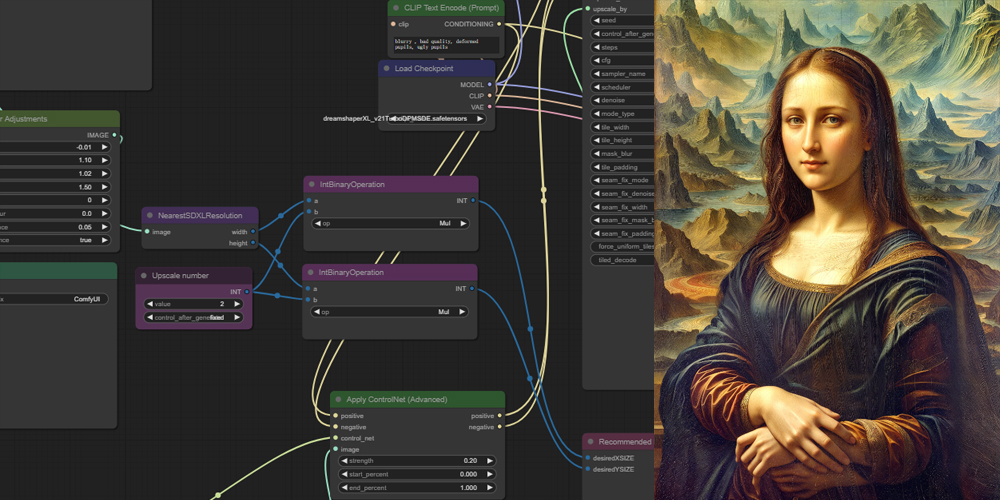This screenshot has height=500, width=1000.
Task: Click the right arrow beside the -0.01 value
Action: (x=105, y=147)
